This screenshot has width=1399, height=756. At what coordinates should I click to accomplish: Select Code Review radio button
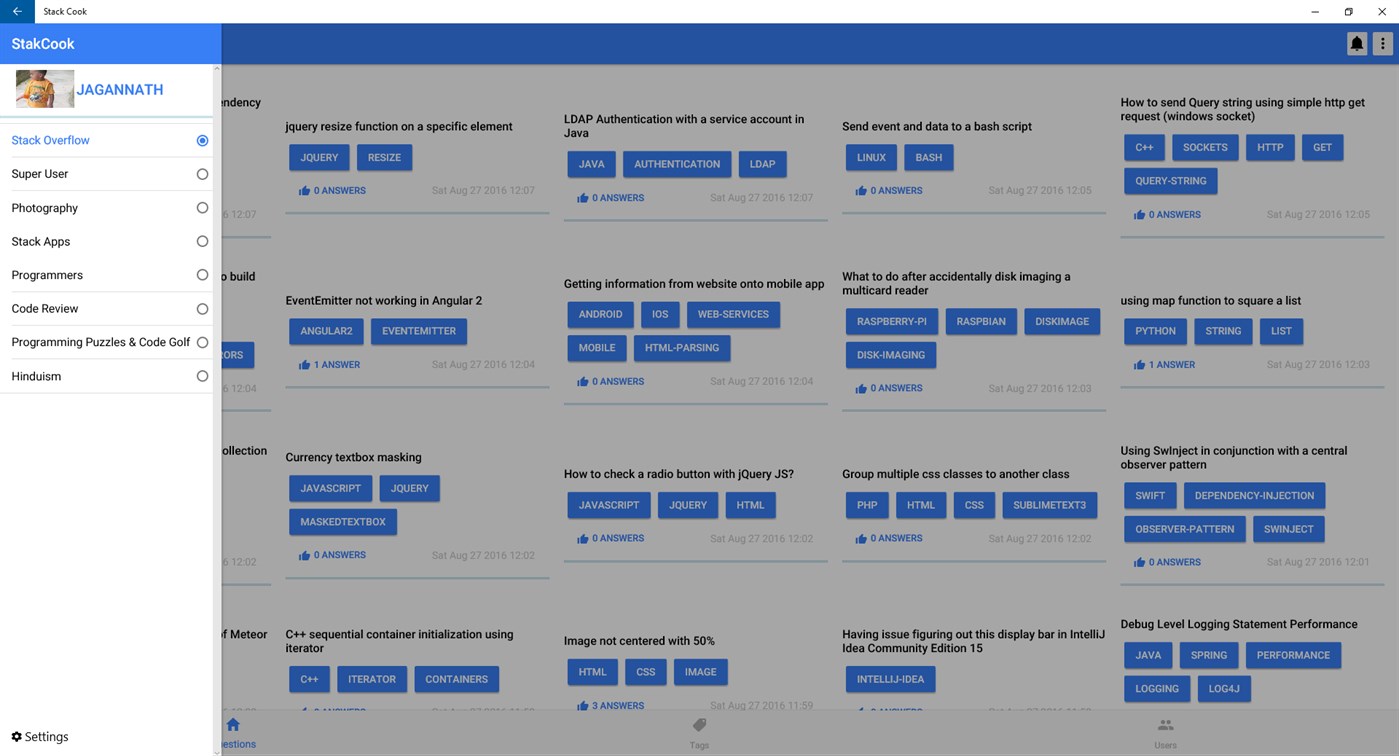(x=202, y=309)
